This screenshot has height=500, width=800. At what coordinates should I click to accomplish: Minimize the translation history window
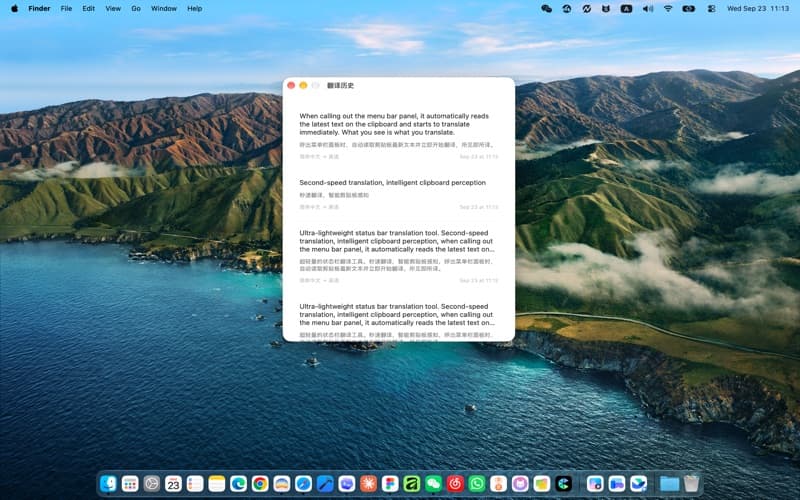(303, 85)
